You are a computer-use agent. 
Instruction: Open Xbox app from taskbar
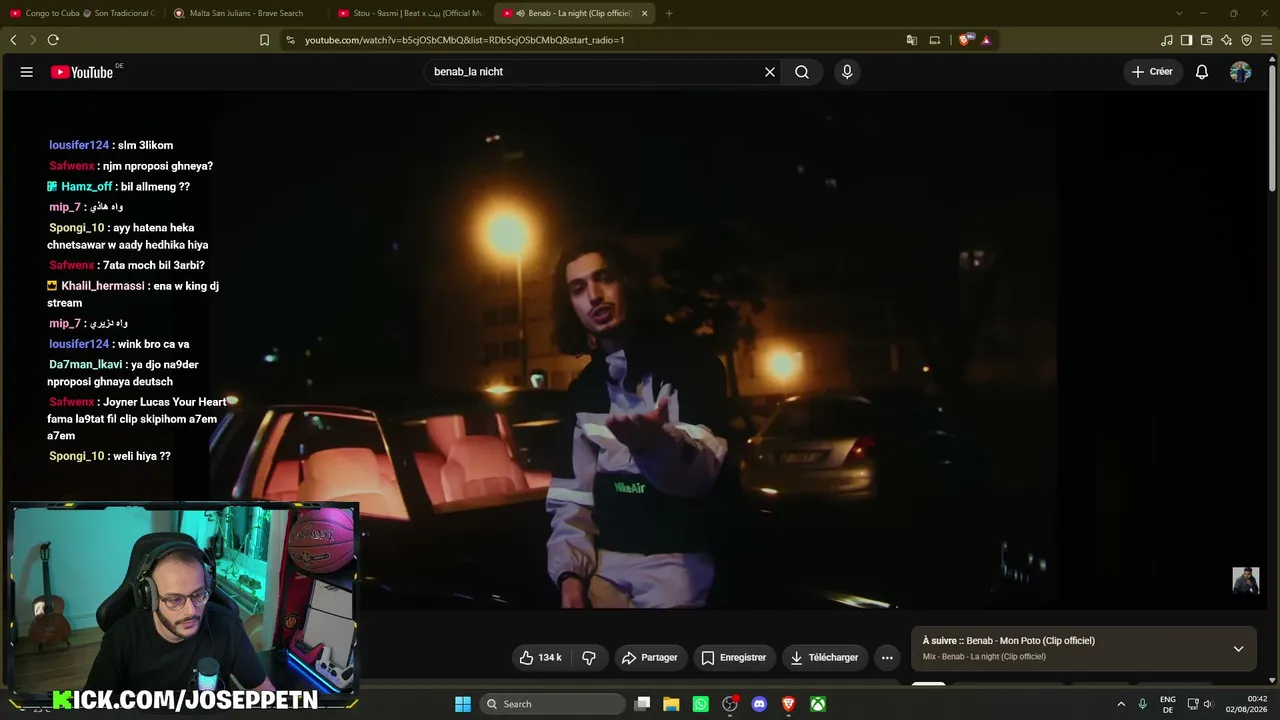pos(818,704)
